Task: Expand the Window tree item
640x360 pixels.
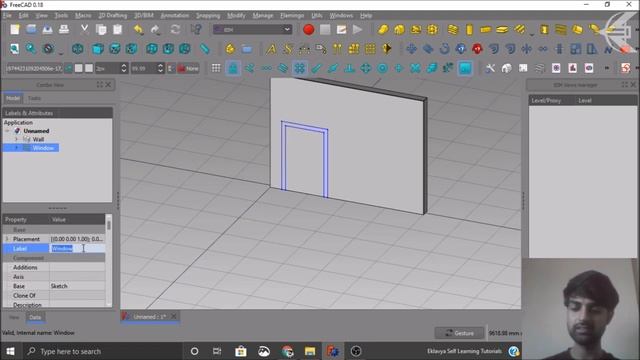Action: (x=16, y=148)
